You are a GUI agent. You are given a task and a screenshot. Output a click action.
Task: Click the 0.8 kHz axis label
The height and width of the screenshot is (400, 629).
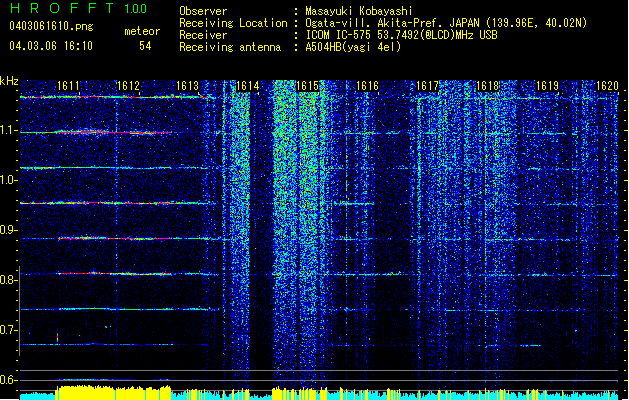pyautogui.click(x=9, y=280)
